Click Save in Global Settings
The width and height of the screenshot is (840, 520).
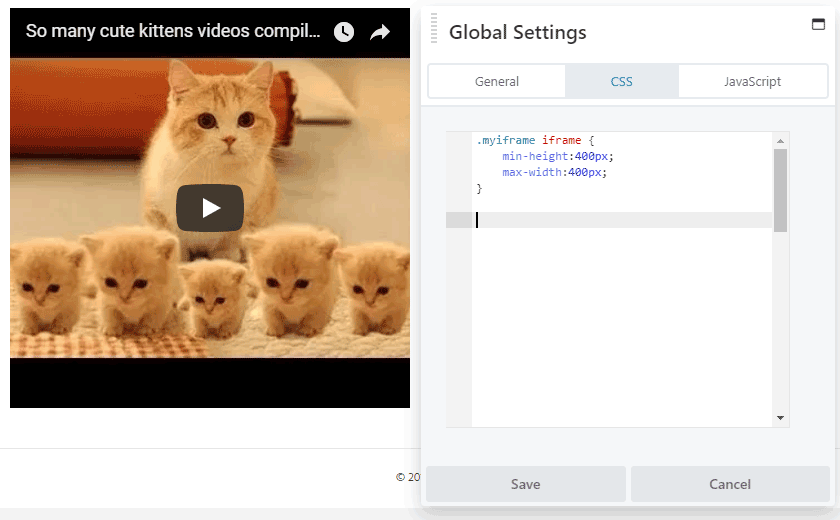[526, 484]
